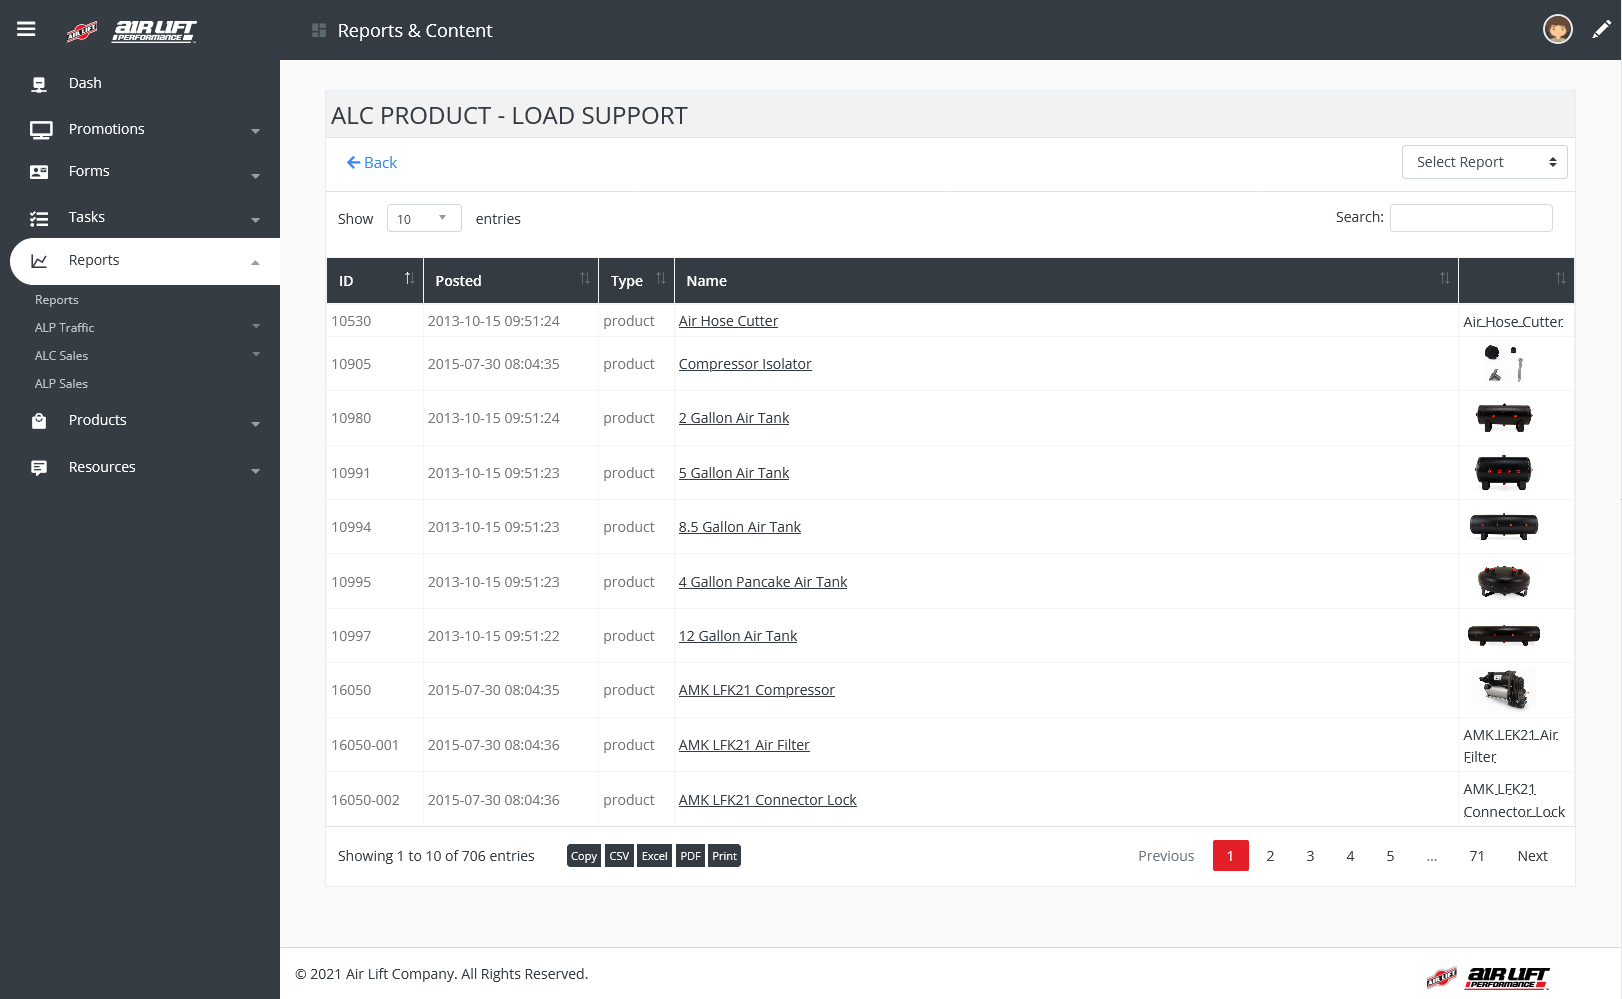Open the Show entries count dropdown

coord(424,218)
